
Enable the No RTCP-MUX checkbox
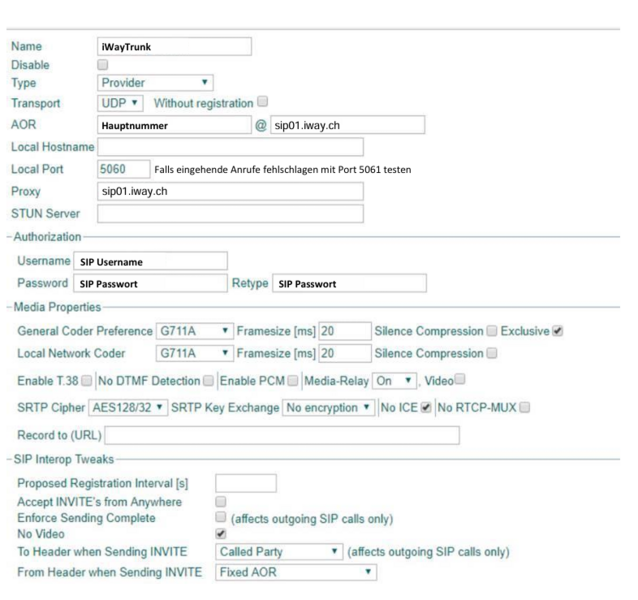pyautogui.click(x=525, y=407)
